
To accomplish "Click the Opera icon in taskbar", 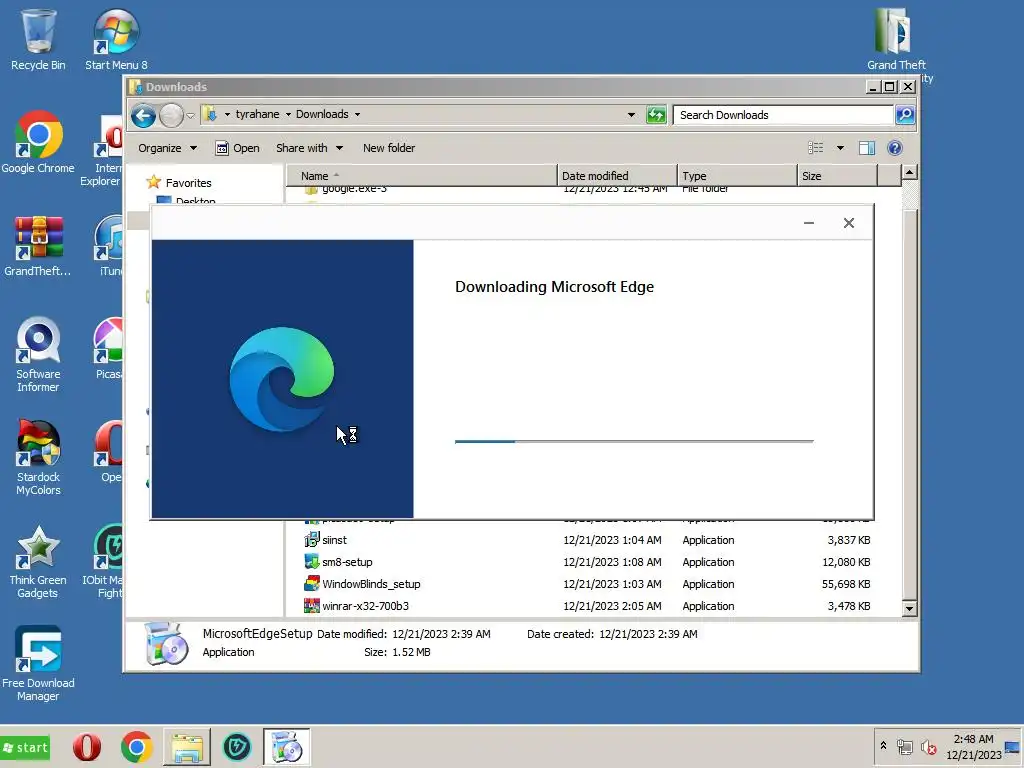I will tap(87, 747).
